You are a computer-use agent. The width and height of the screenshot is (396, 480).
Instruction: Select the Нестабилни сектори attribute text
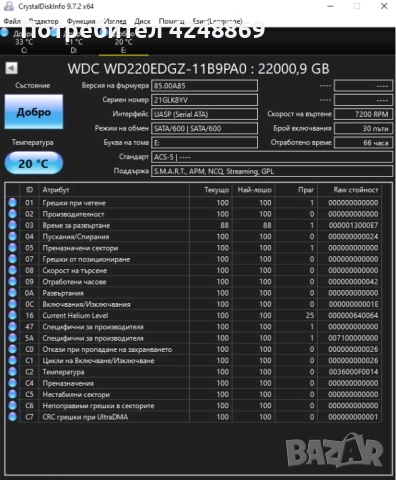pyautogui.click(x=76, y=394)
